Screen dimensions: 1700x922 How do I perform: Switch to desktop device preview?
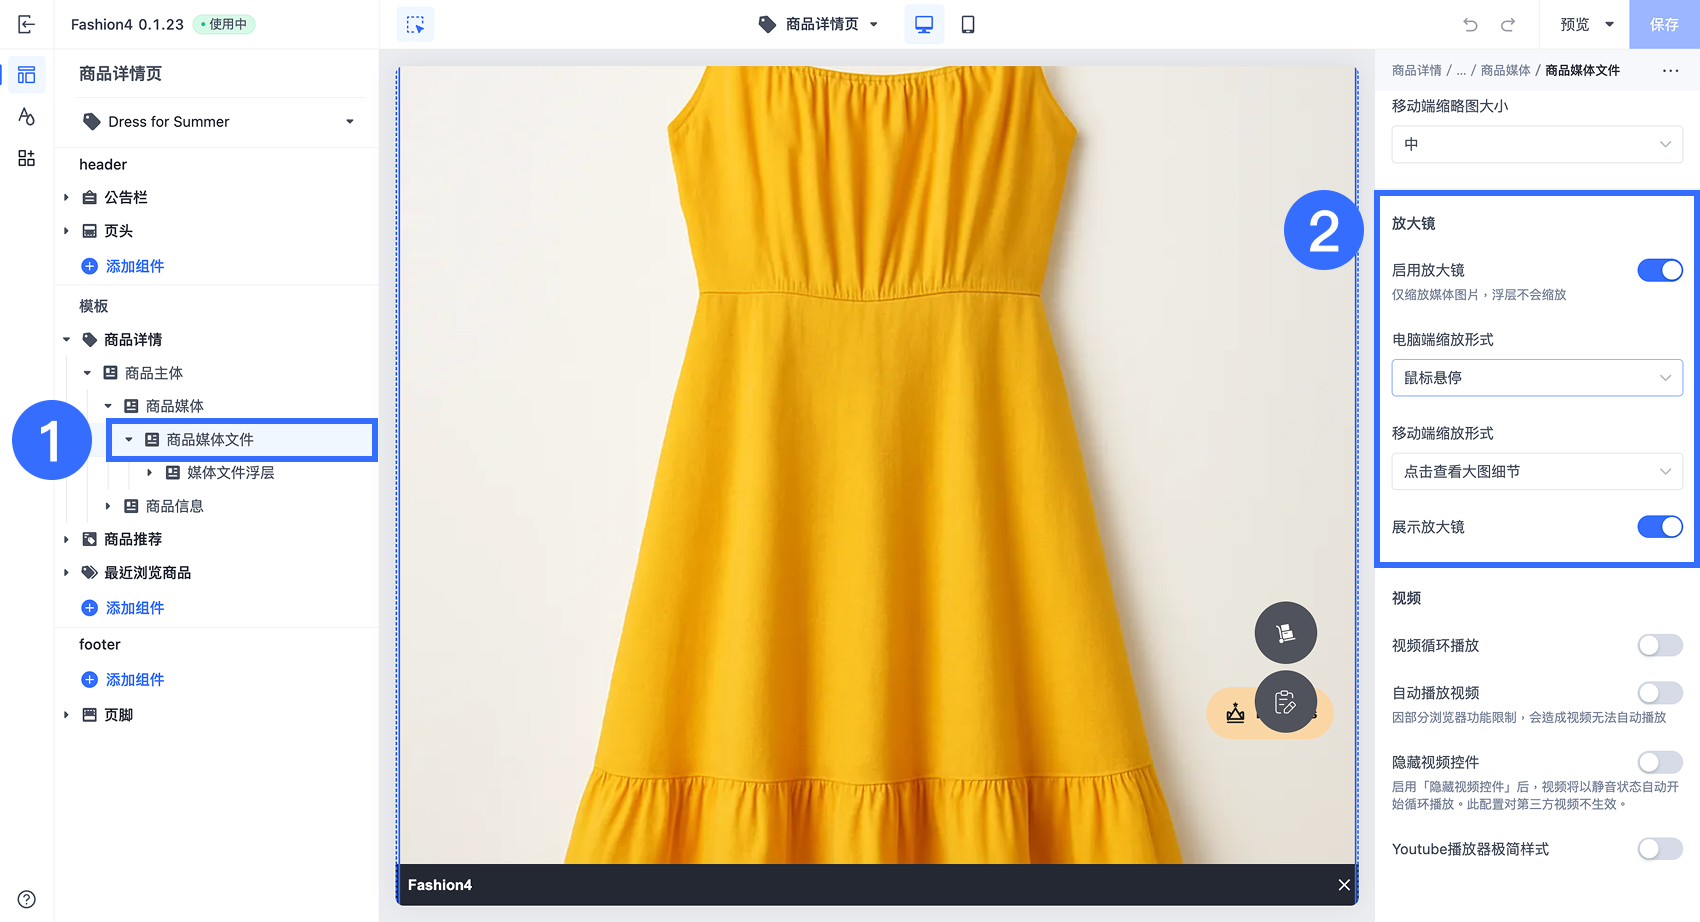pyautogui.click(x=923, y=24)
